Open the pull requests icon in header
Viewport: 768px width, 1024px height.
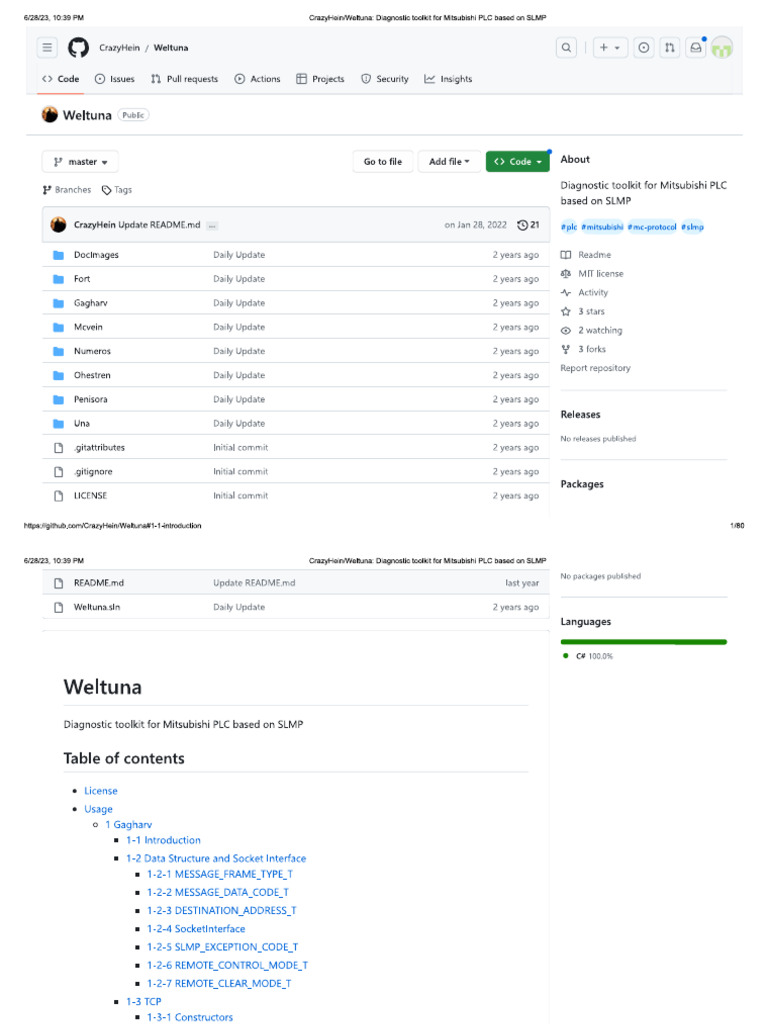tap(670, 48)
